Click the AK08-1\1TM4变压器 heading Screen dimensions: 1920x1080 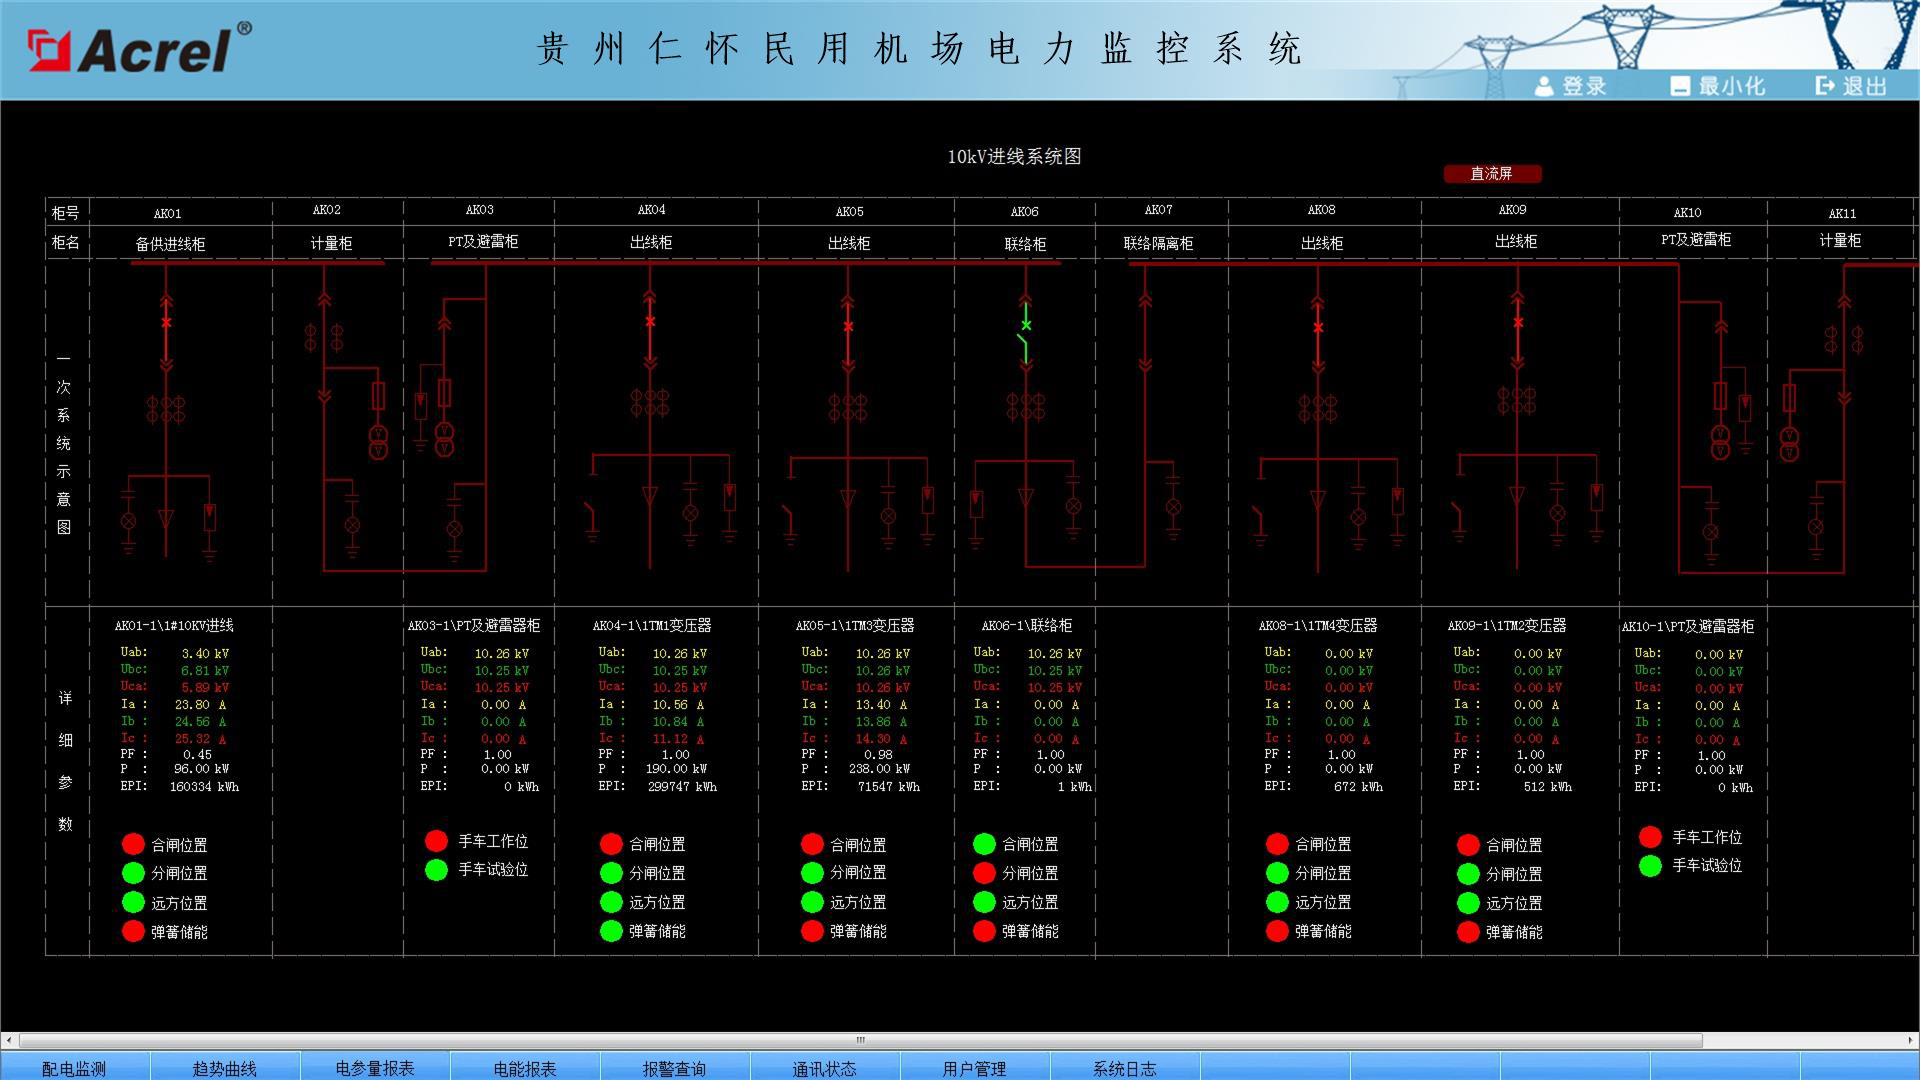coord(1318,625)
